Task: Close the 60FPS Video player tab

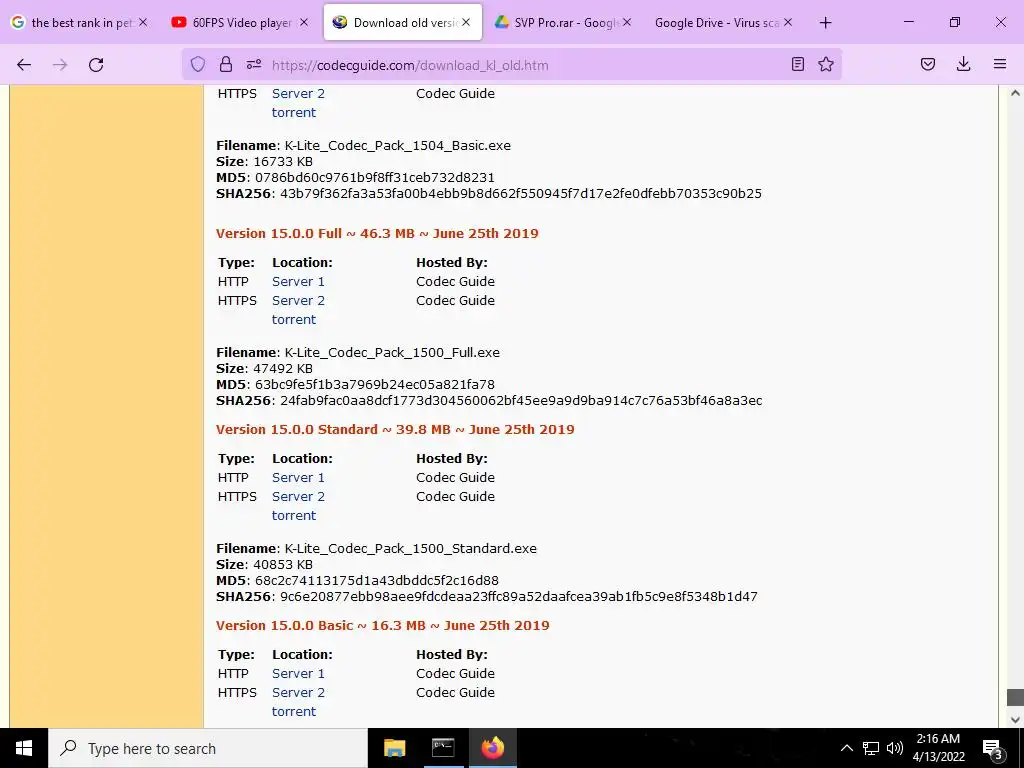Action: 304,22
